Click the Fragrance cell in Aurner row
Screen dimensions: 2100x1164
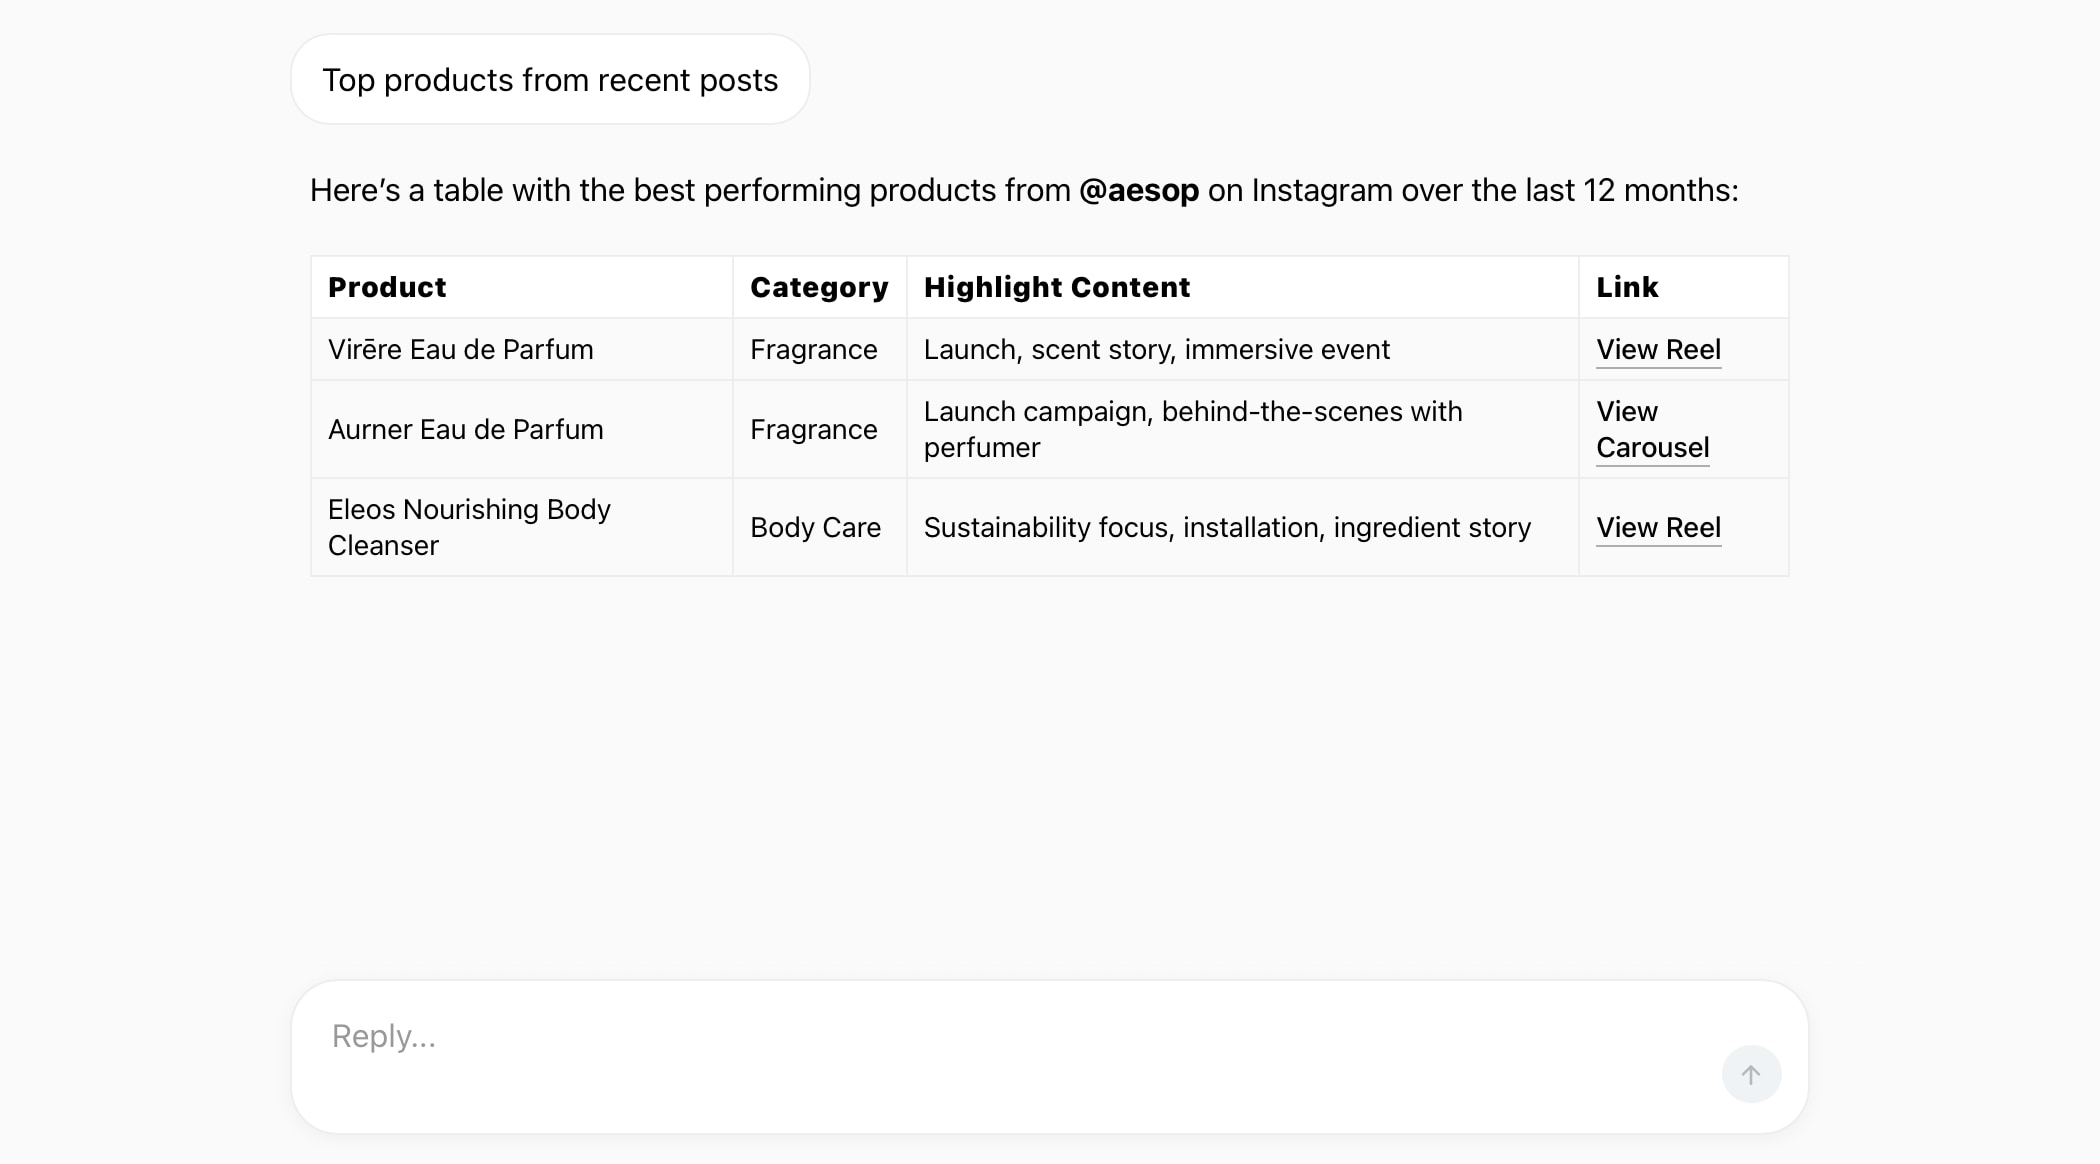pyautogui.click(x=814, y=430)
